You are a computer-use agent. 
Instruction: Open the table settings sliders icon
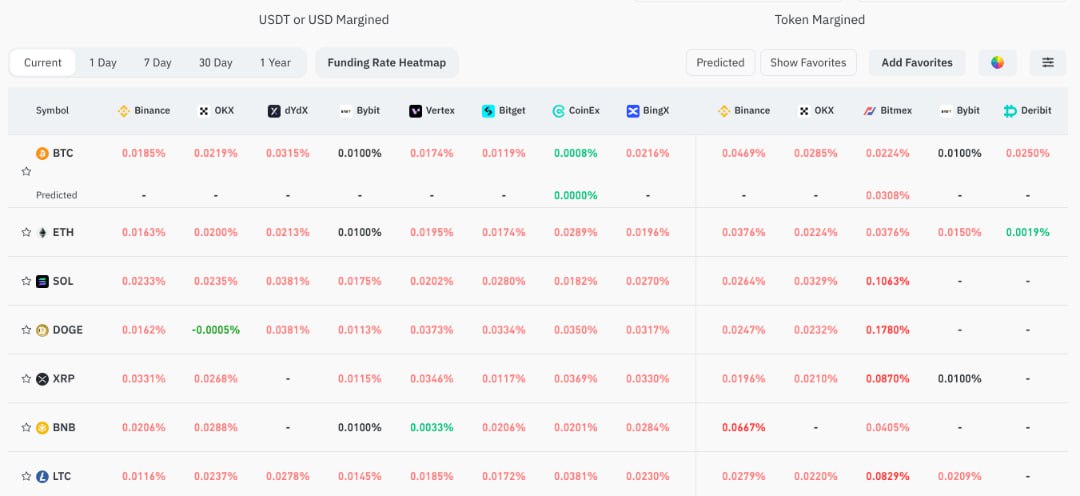point(1048,63)
